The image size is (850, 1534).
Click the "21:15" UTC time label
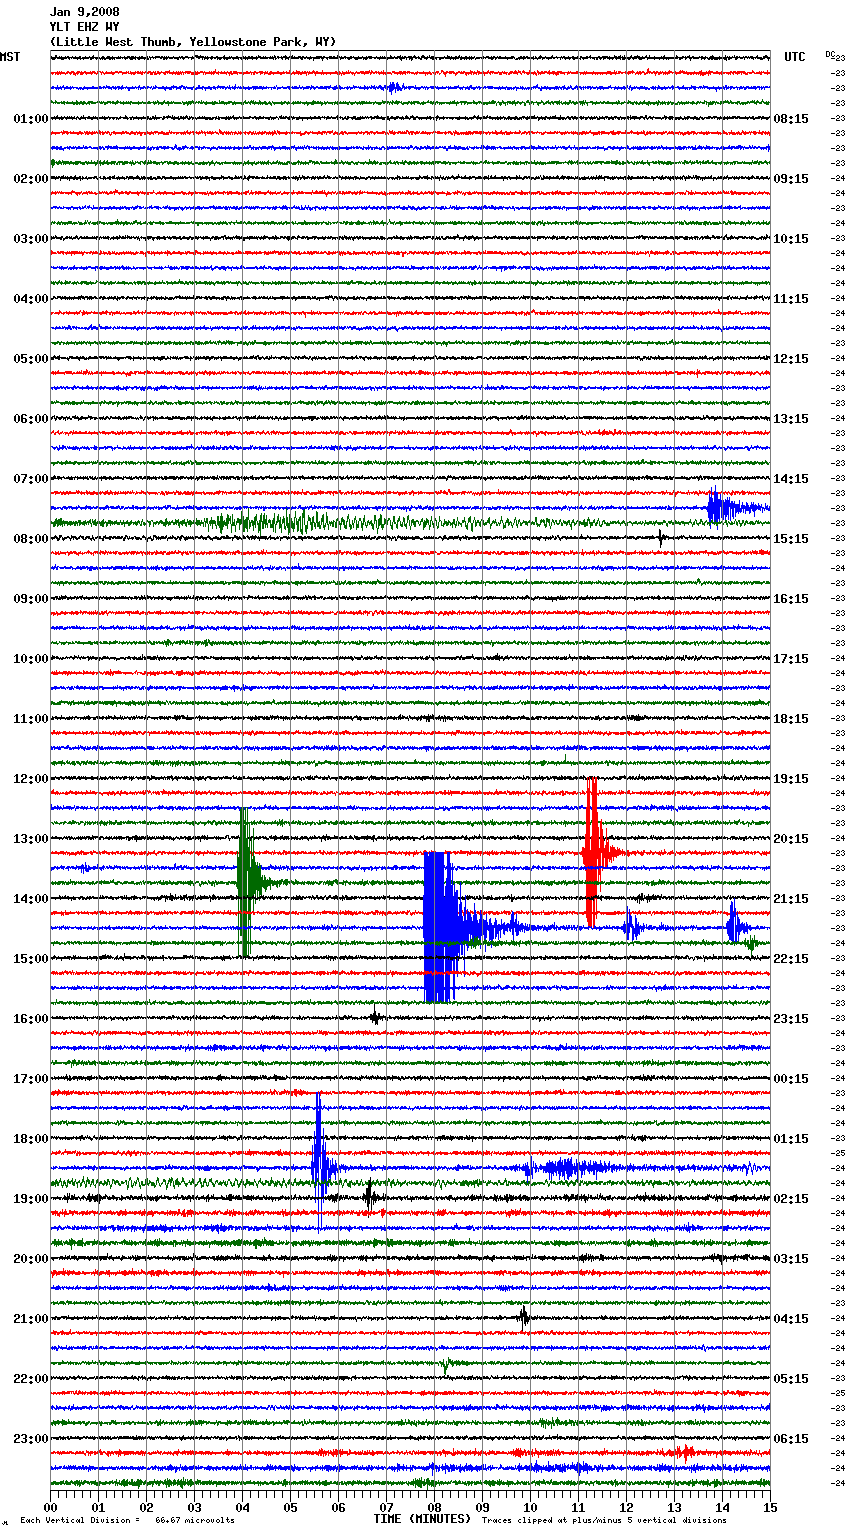click(791, 899)
